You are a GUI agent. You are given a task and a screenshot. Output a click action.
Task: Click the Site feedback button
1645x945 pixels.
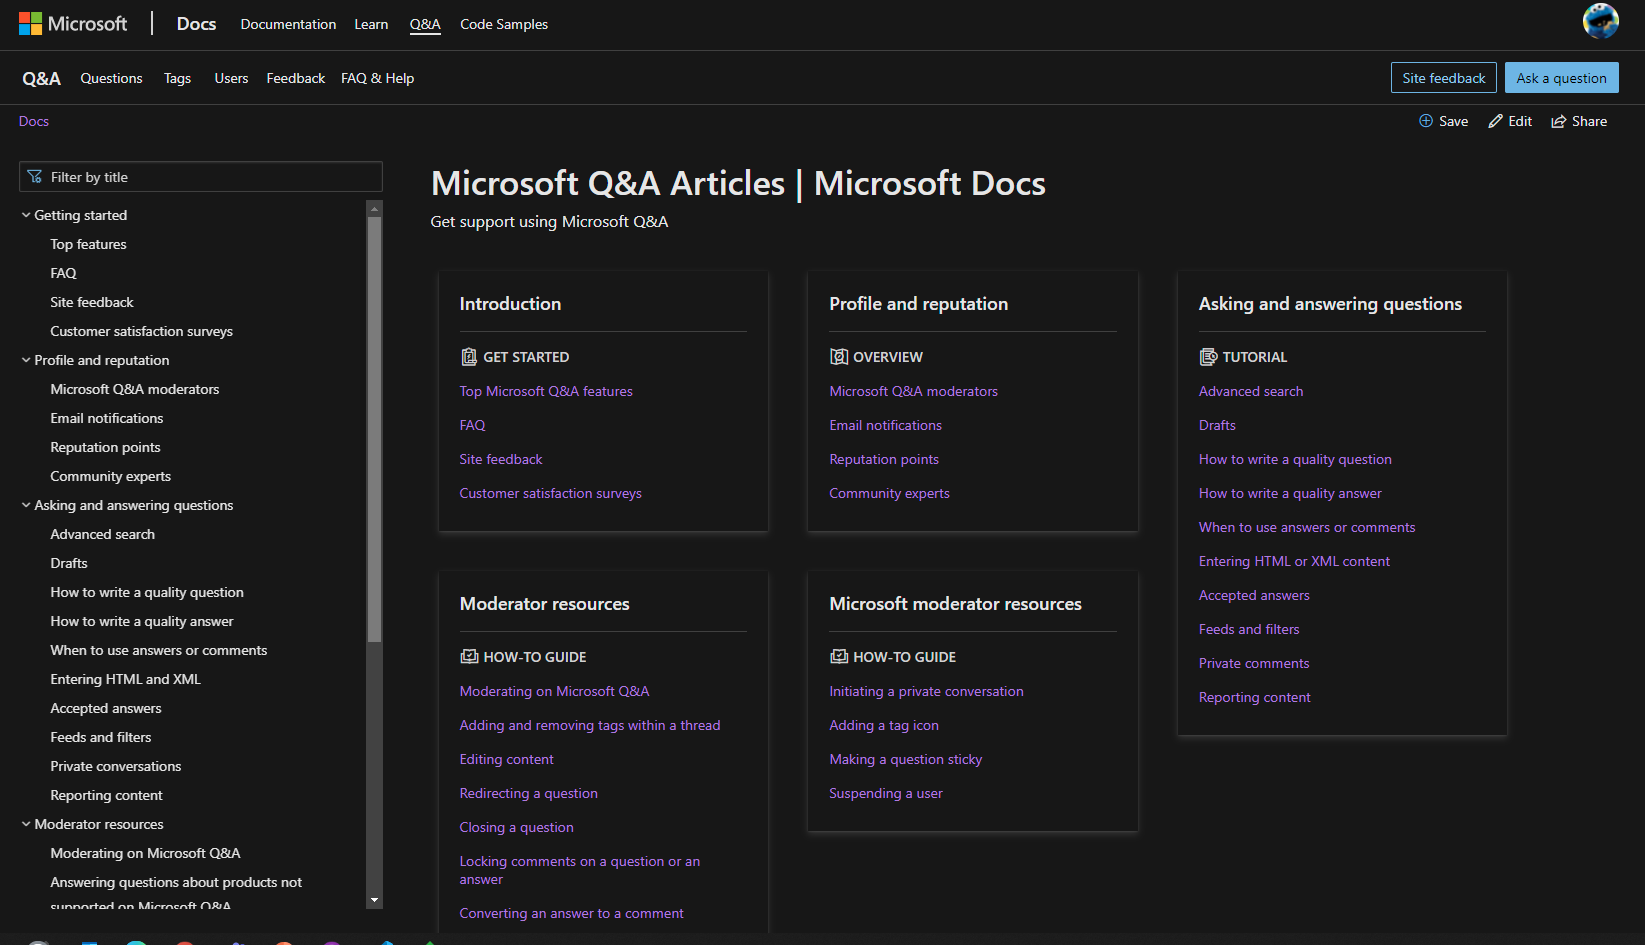pyautogui.click(x=1443, y=78)
